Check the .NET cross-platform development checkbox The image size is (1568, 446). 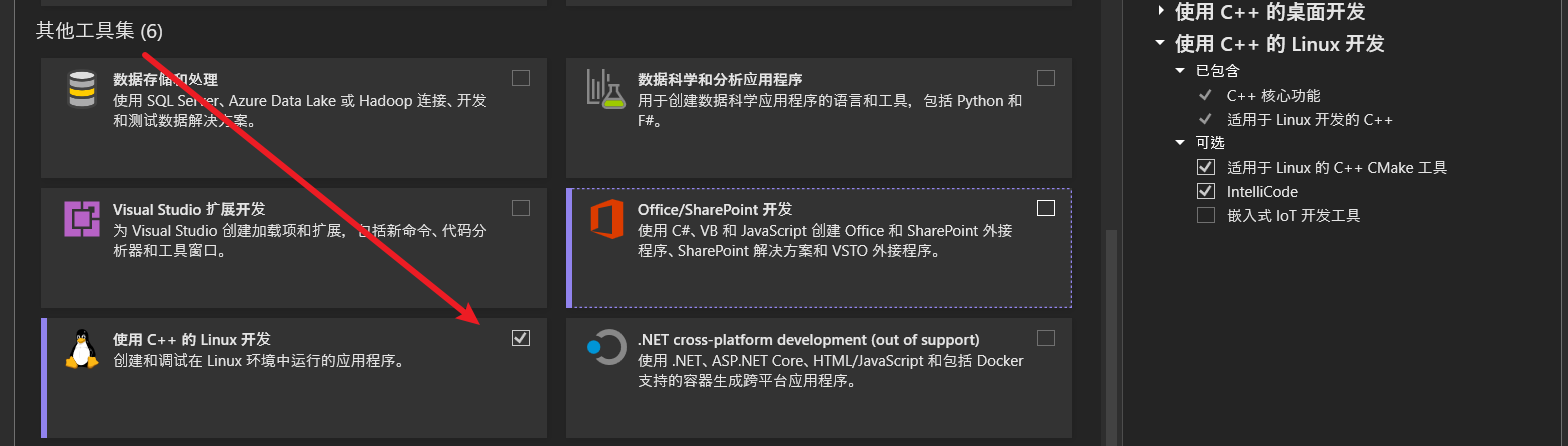click(x=1045, y=338)
